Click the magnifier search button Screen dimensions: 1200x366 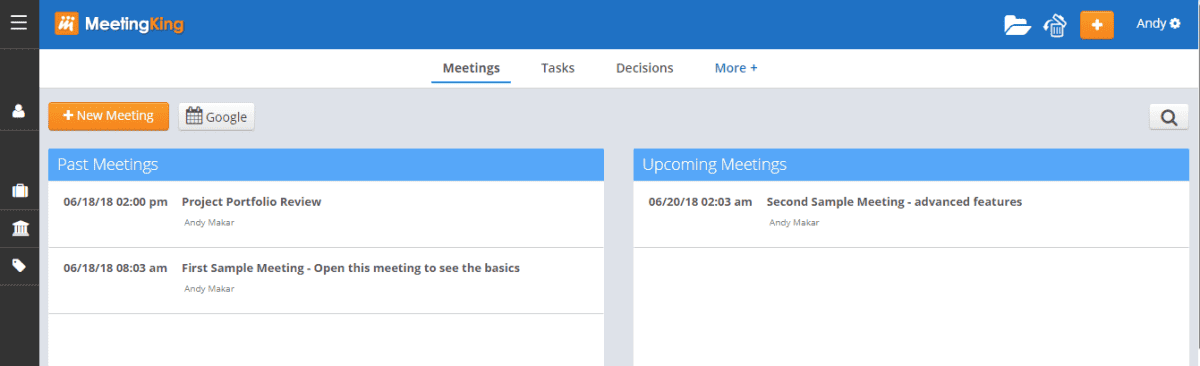[1168, 117]
